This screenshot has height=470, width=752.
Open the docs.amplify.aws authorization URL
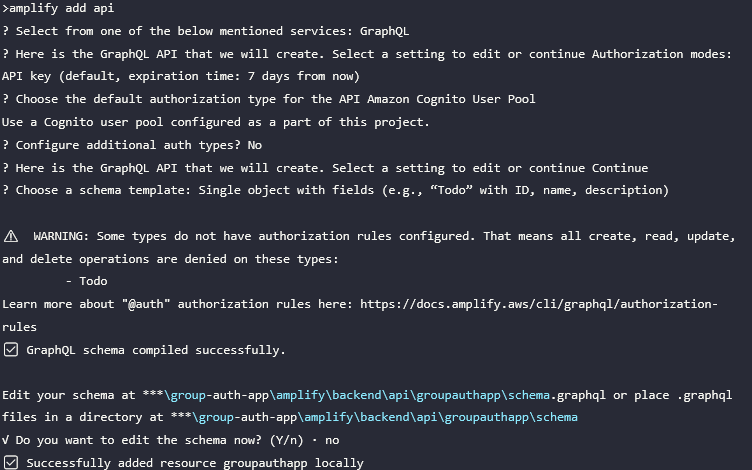tap(539, 304)
